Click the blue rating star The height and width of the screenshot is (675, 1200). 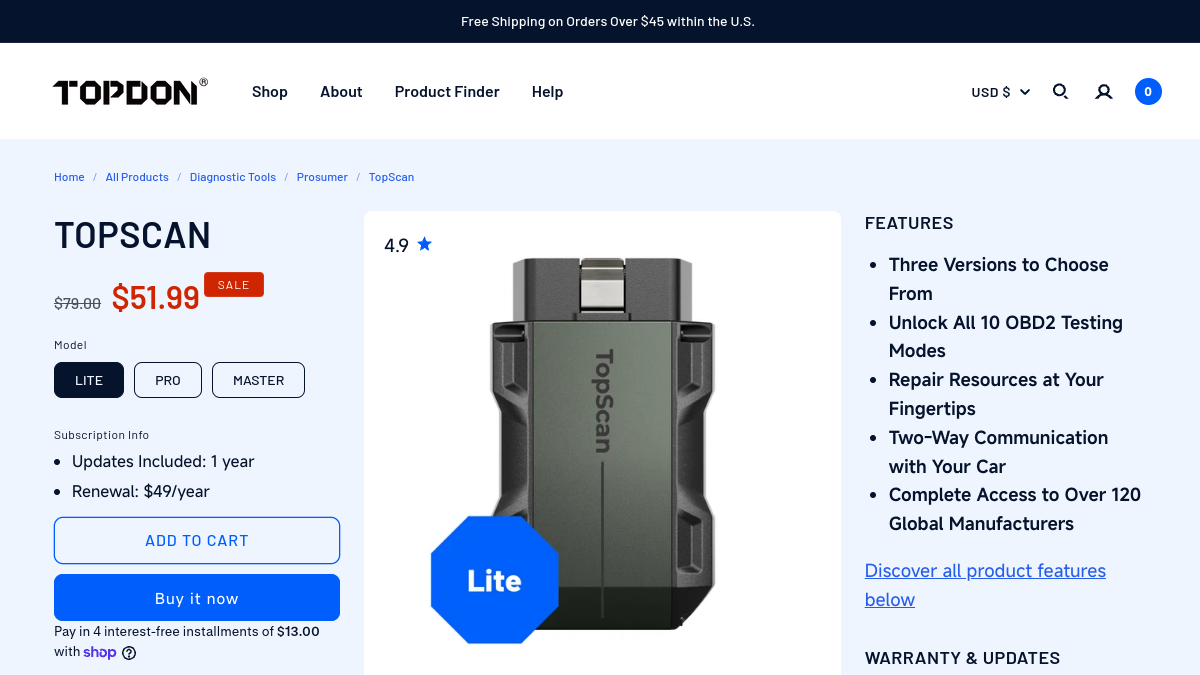(x=425, y=244)
